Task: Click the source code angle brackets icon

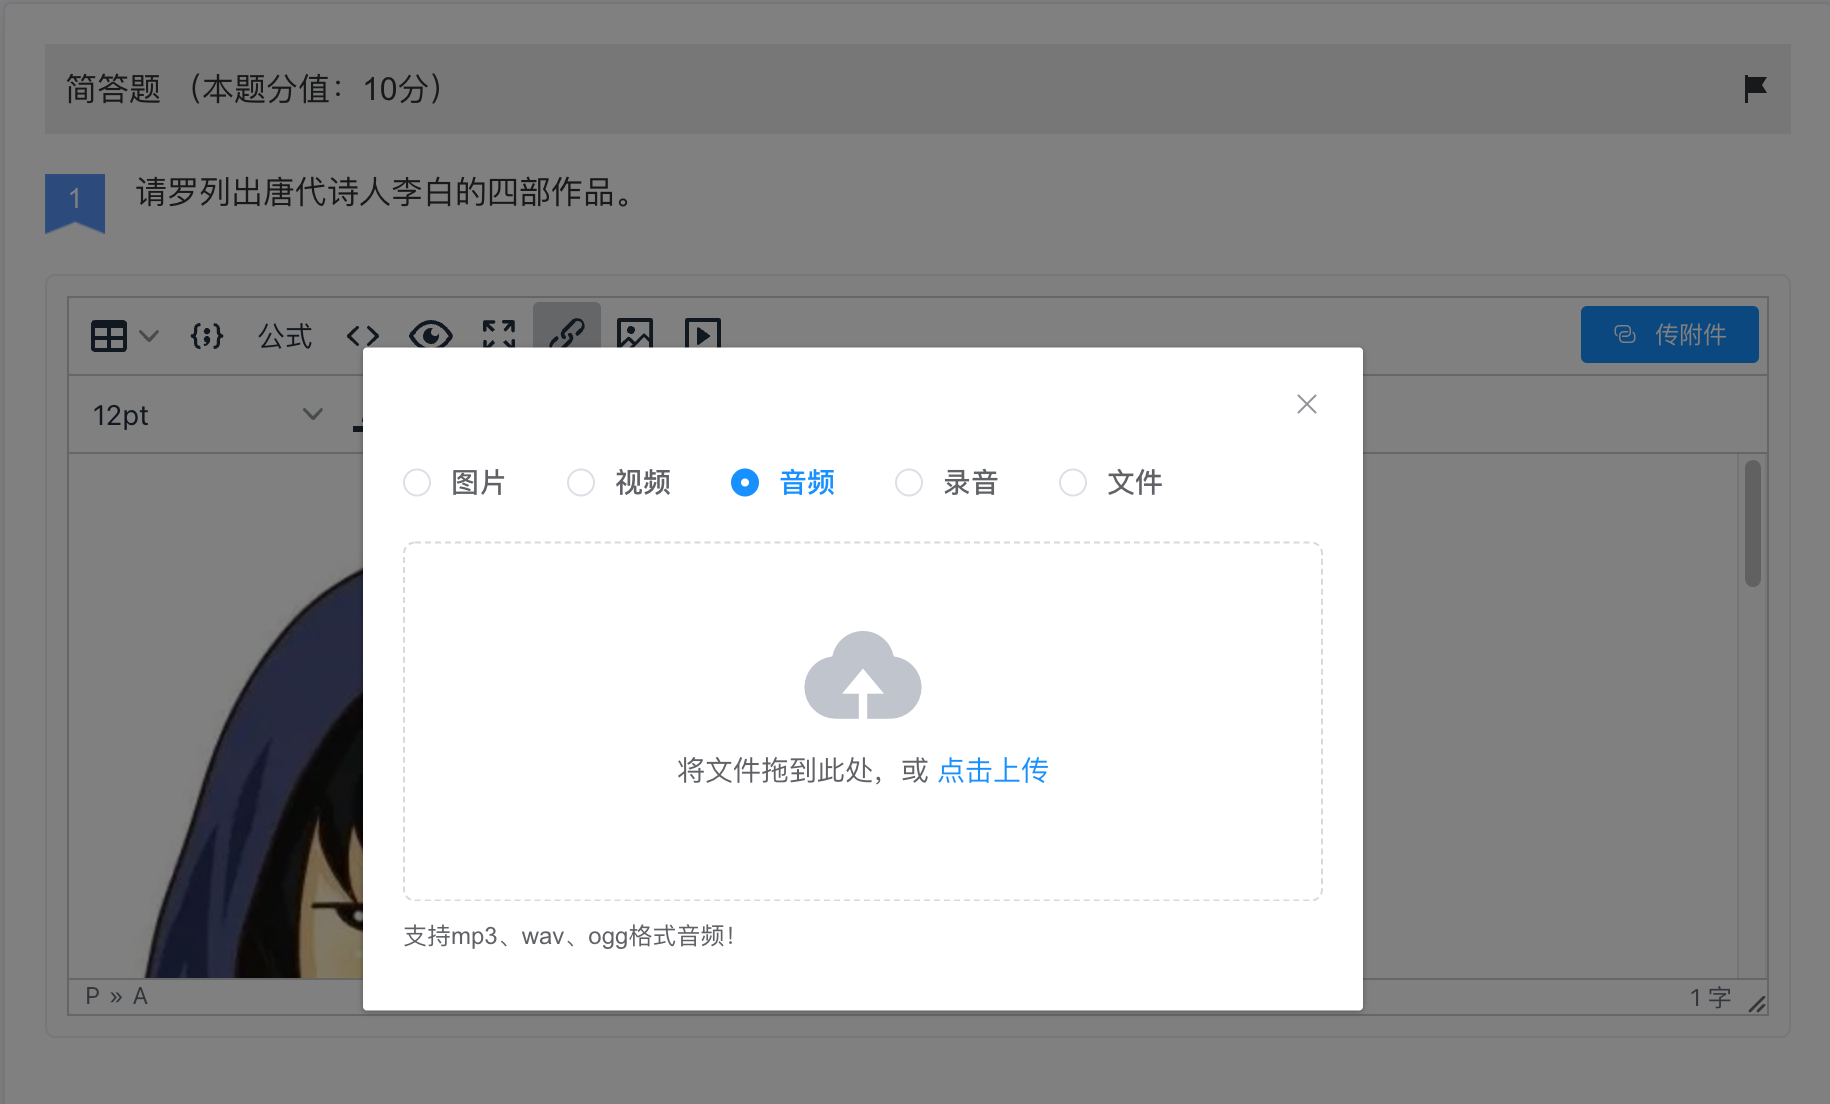Action: click(363, 336)
